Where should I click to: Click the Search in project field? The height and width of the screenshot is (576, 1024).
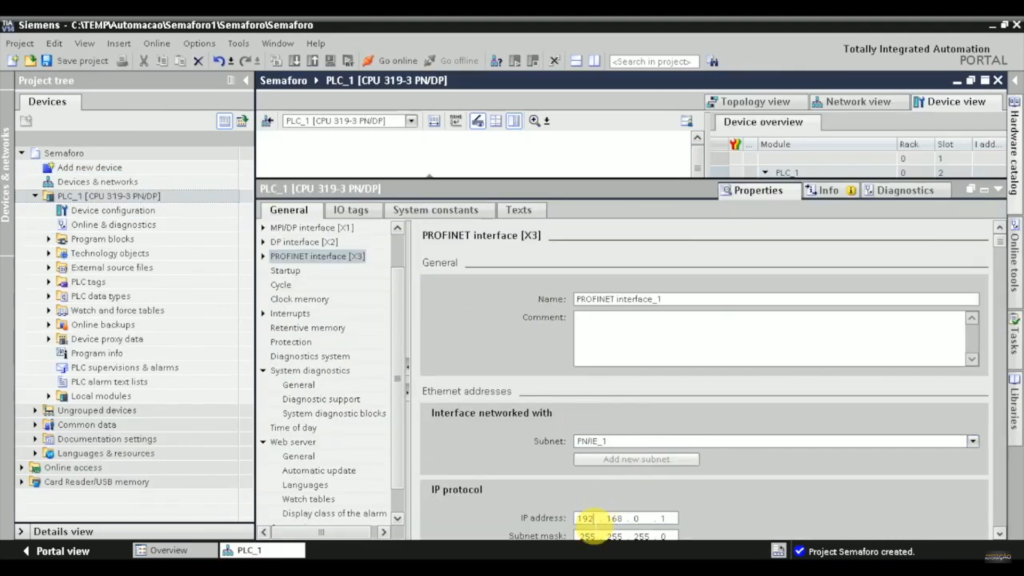pyautogui.click(x=654, y=61)
